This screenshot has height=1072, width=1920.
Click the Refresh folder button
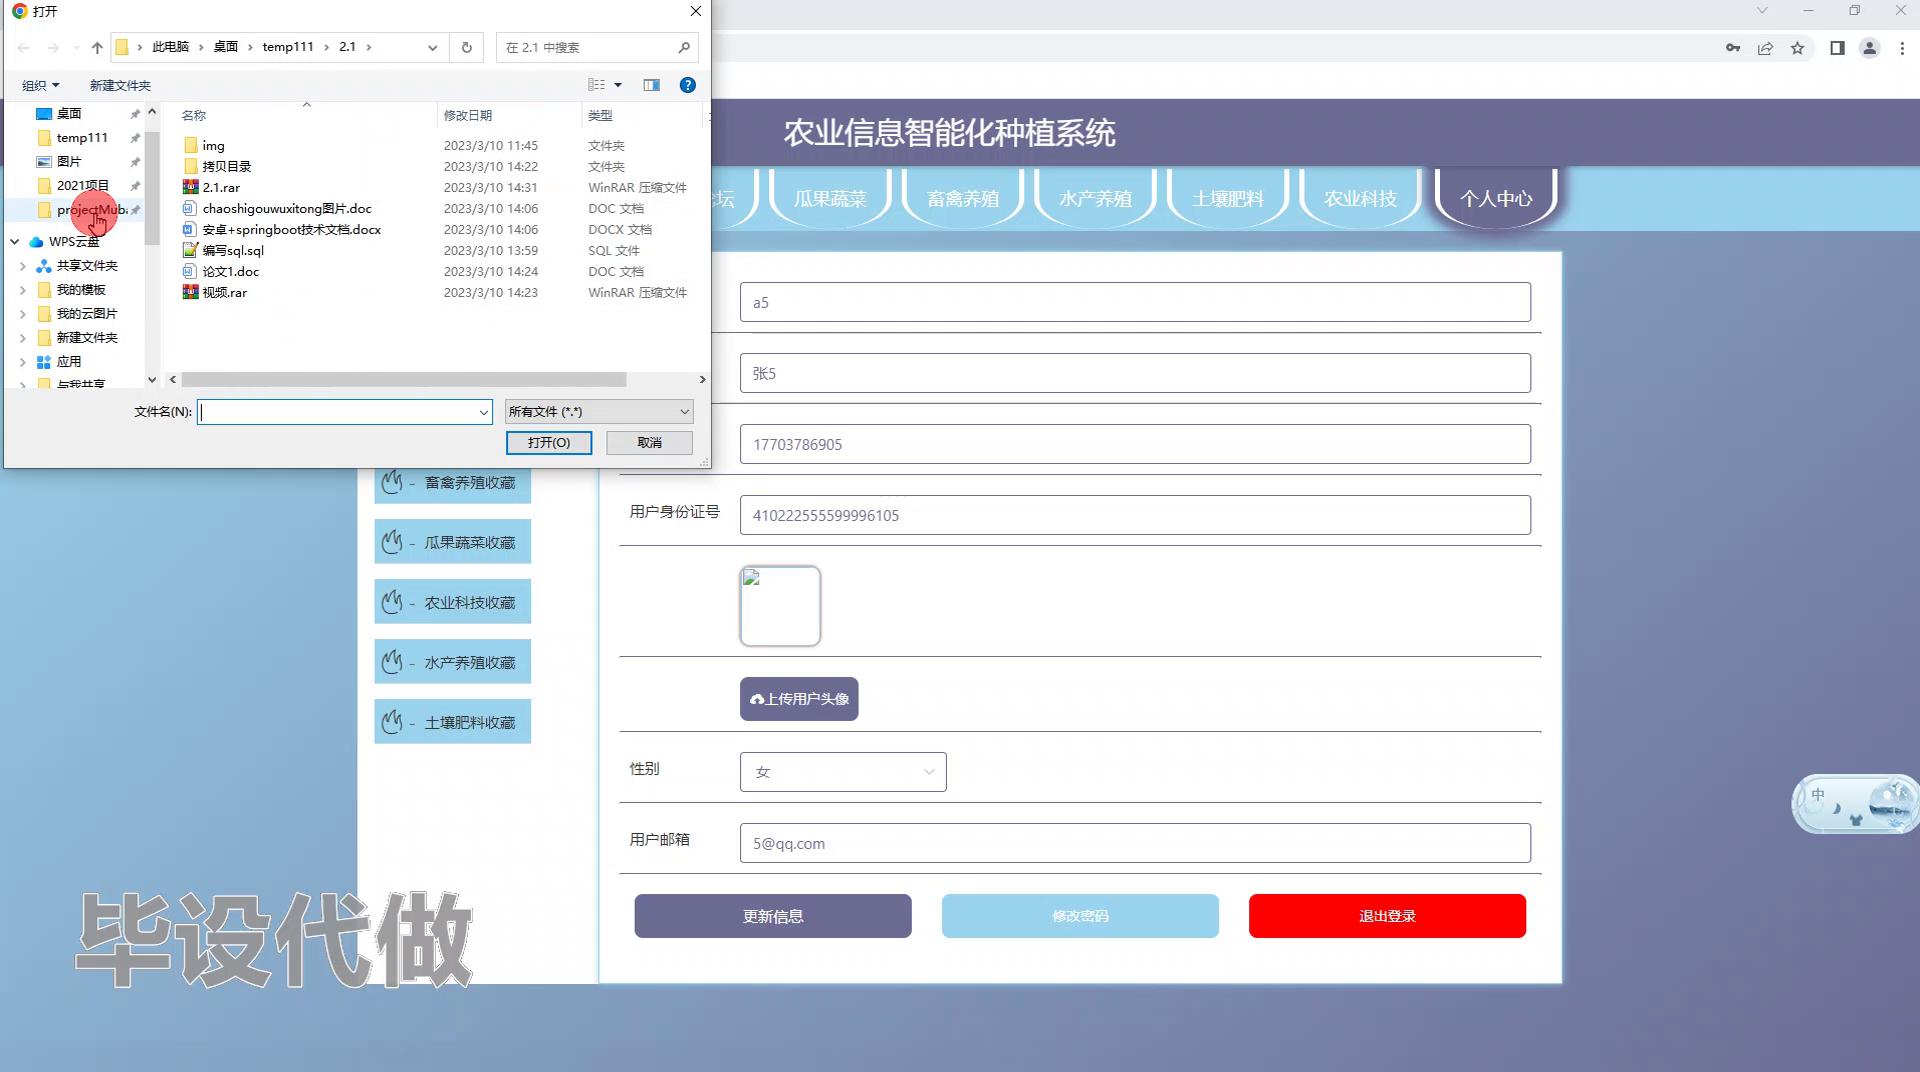(466, 47)
